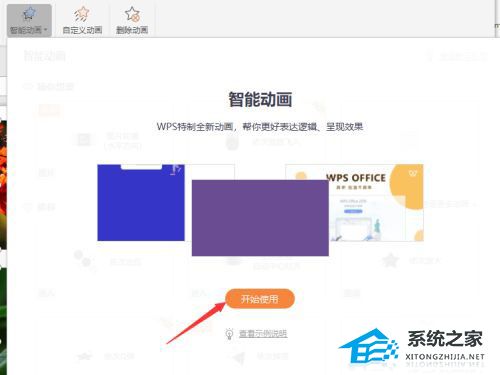Open the 查看示例说明 link

pos(263,333)
